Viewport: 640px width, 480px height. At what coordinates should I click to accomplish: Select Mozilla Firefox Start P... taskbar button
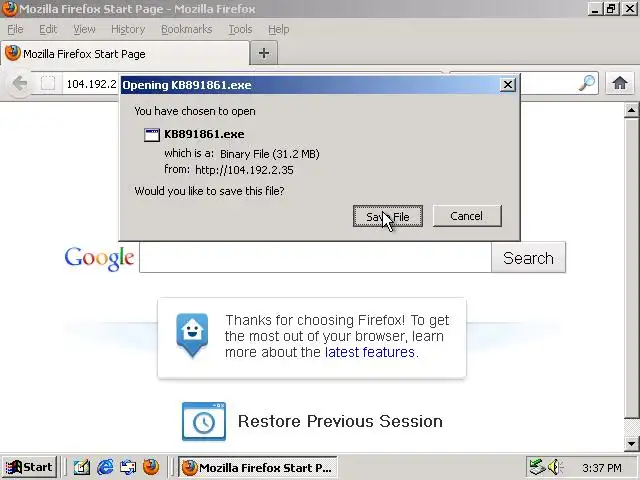point(258,467)
